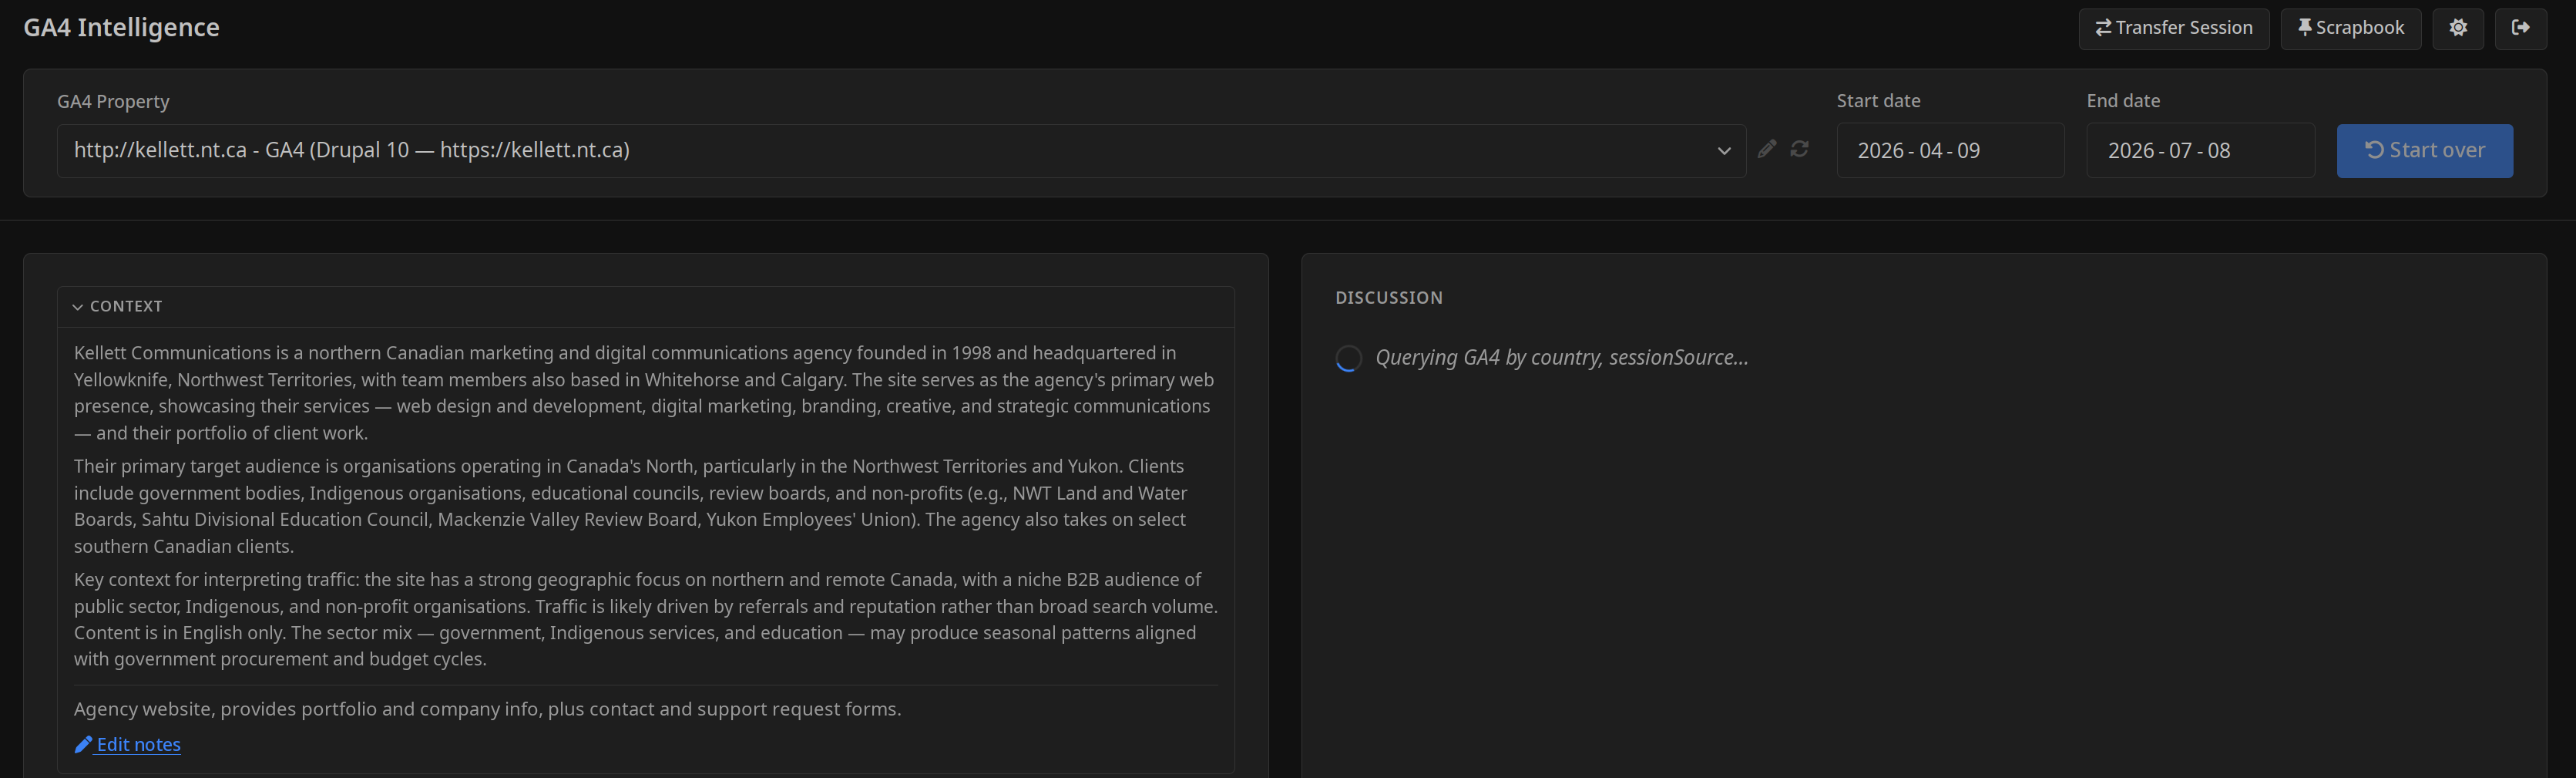Viewport: 2576px width, 778px height.
Task: Click the logout arrow icon
Action: click(x=2521, y=28)
